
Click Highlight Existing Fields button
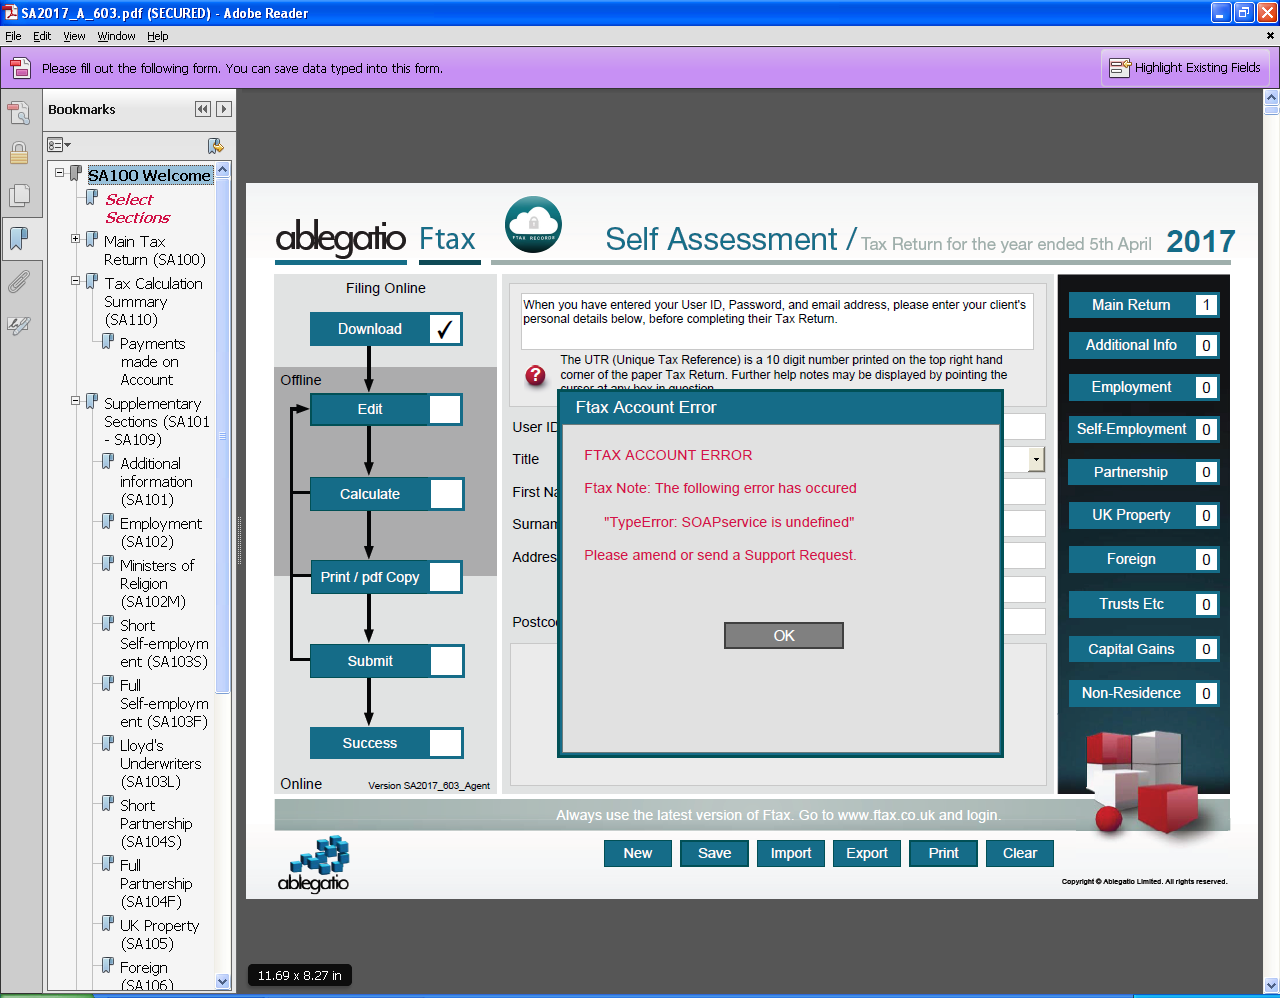(x=1185, y=68)
